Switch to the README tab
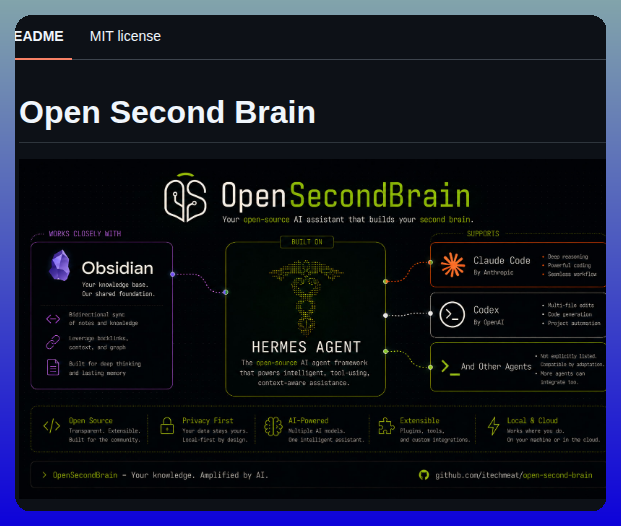 39,36
